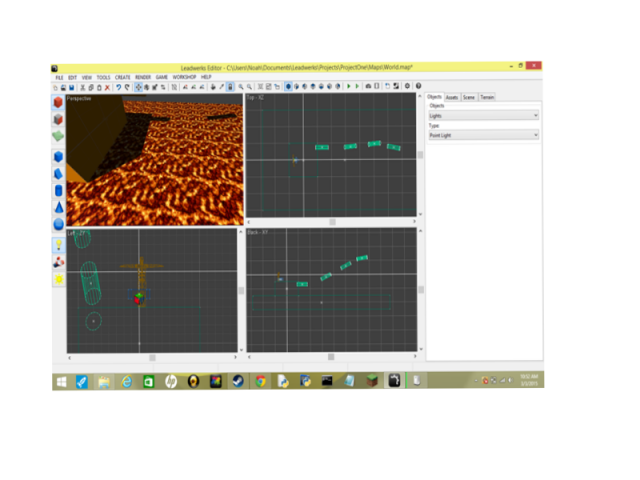
Task: Click the red X delete icon
Action: pyautogui.click(x=109, y=87)
